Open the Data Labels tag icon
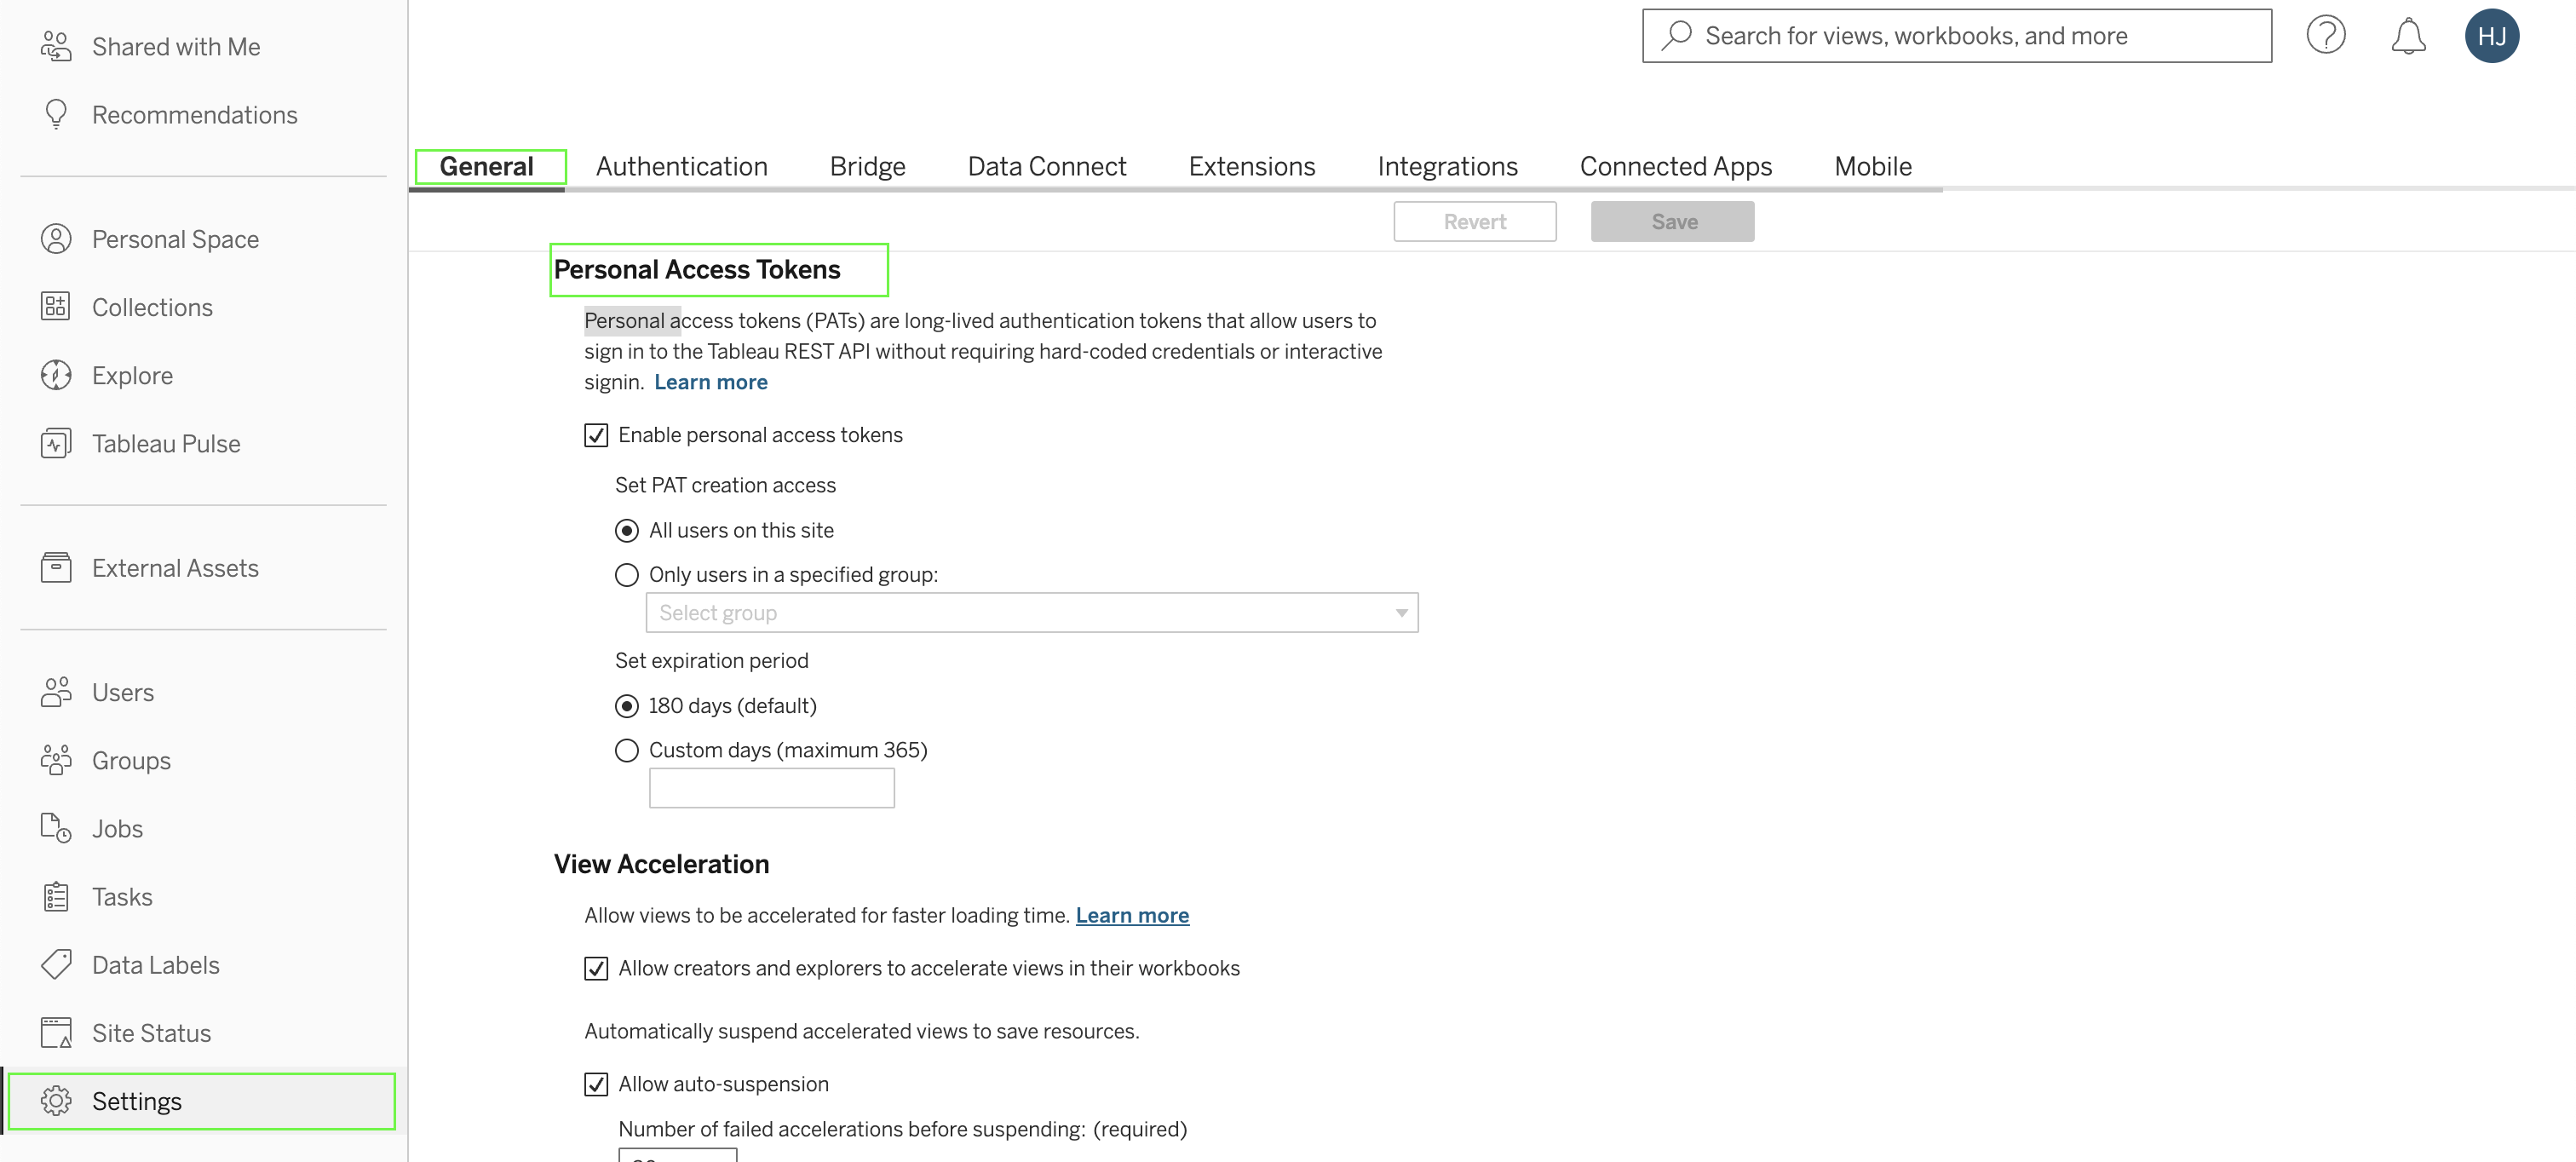Image resolution: width=2576 pixels, height=1162 pixels. click(x=56, y=964)
